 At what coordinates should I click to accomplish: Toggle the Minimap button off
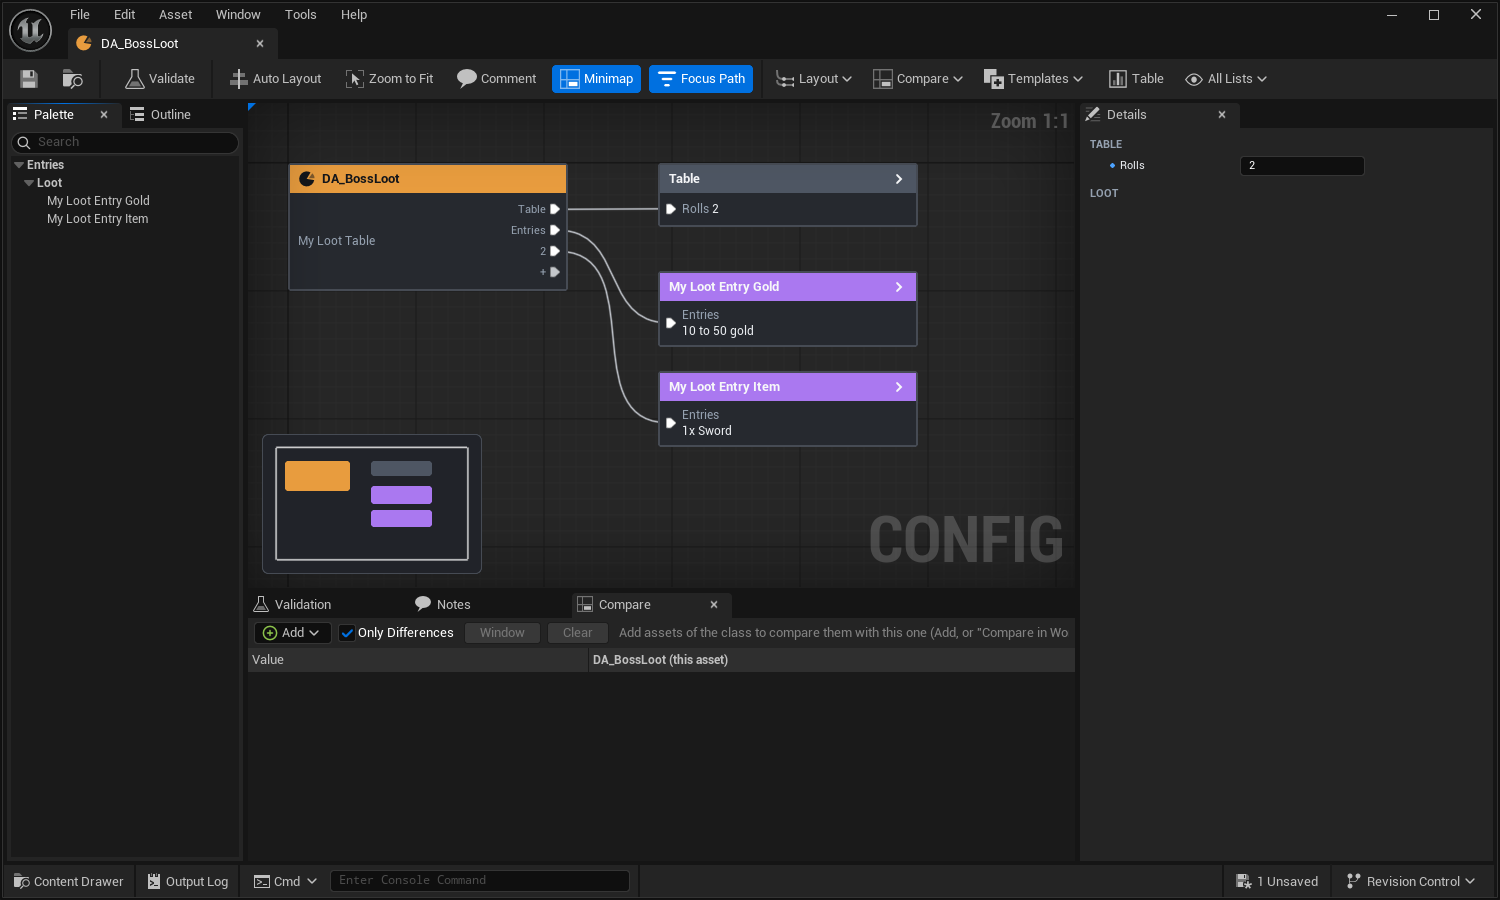pos(596,79)
